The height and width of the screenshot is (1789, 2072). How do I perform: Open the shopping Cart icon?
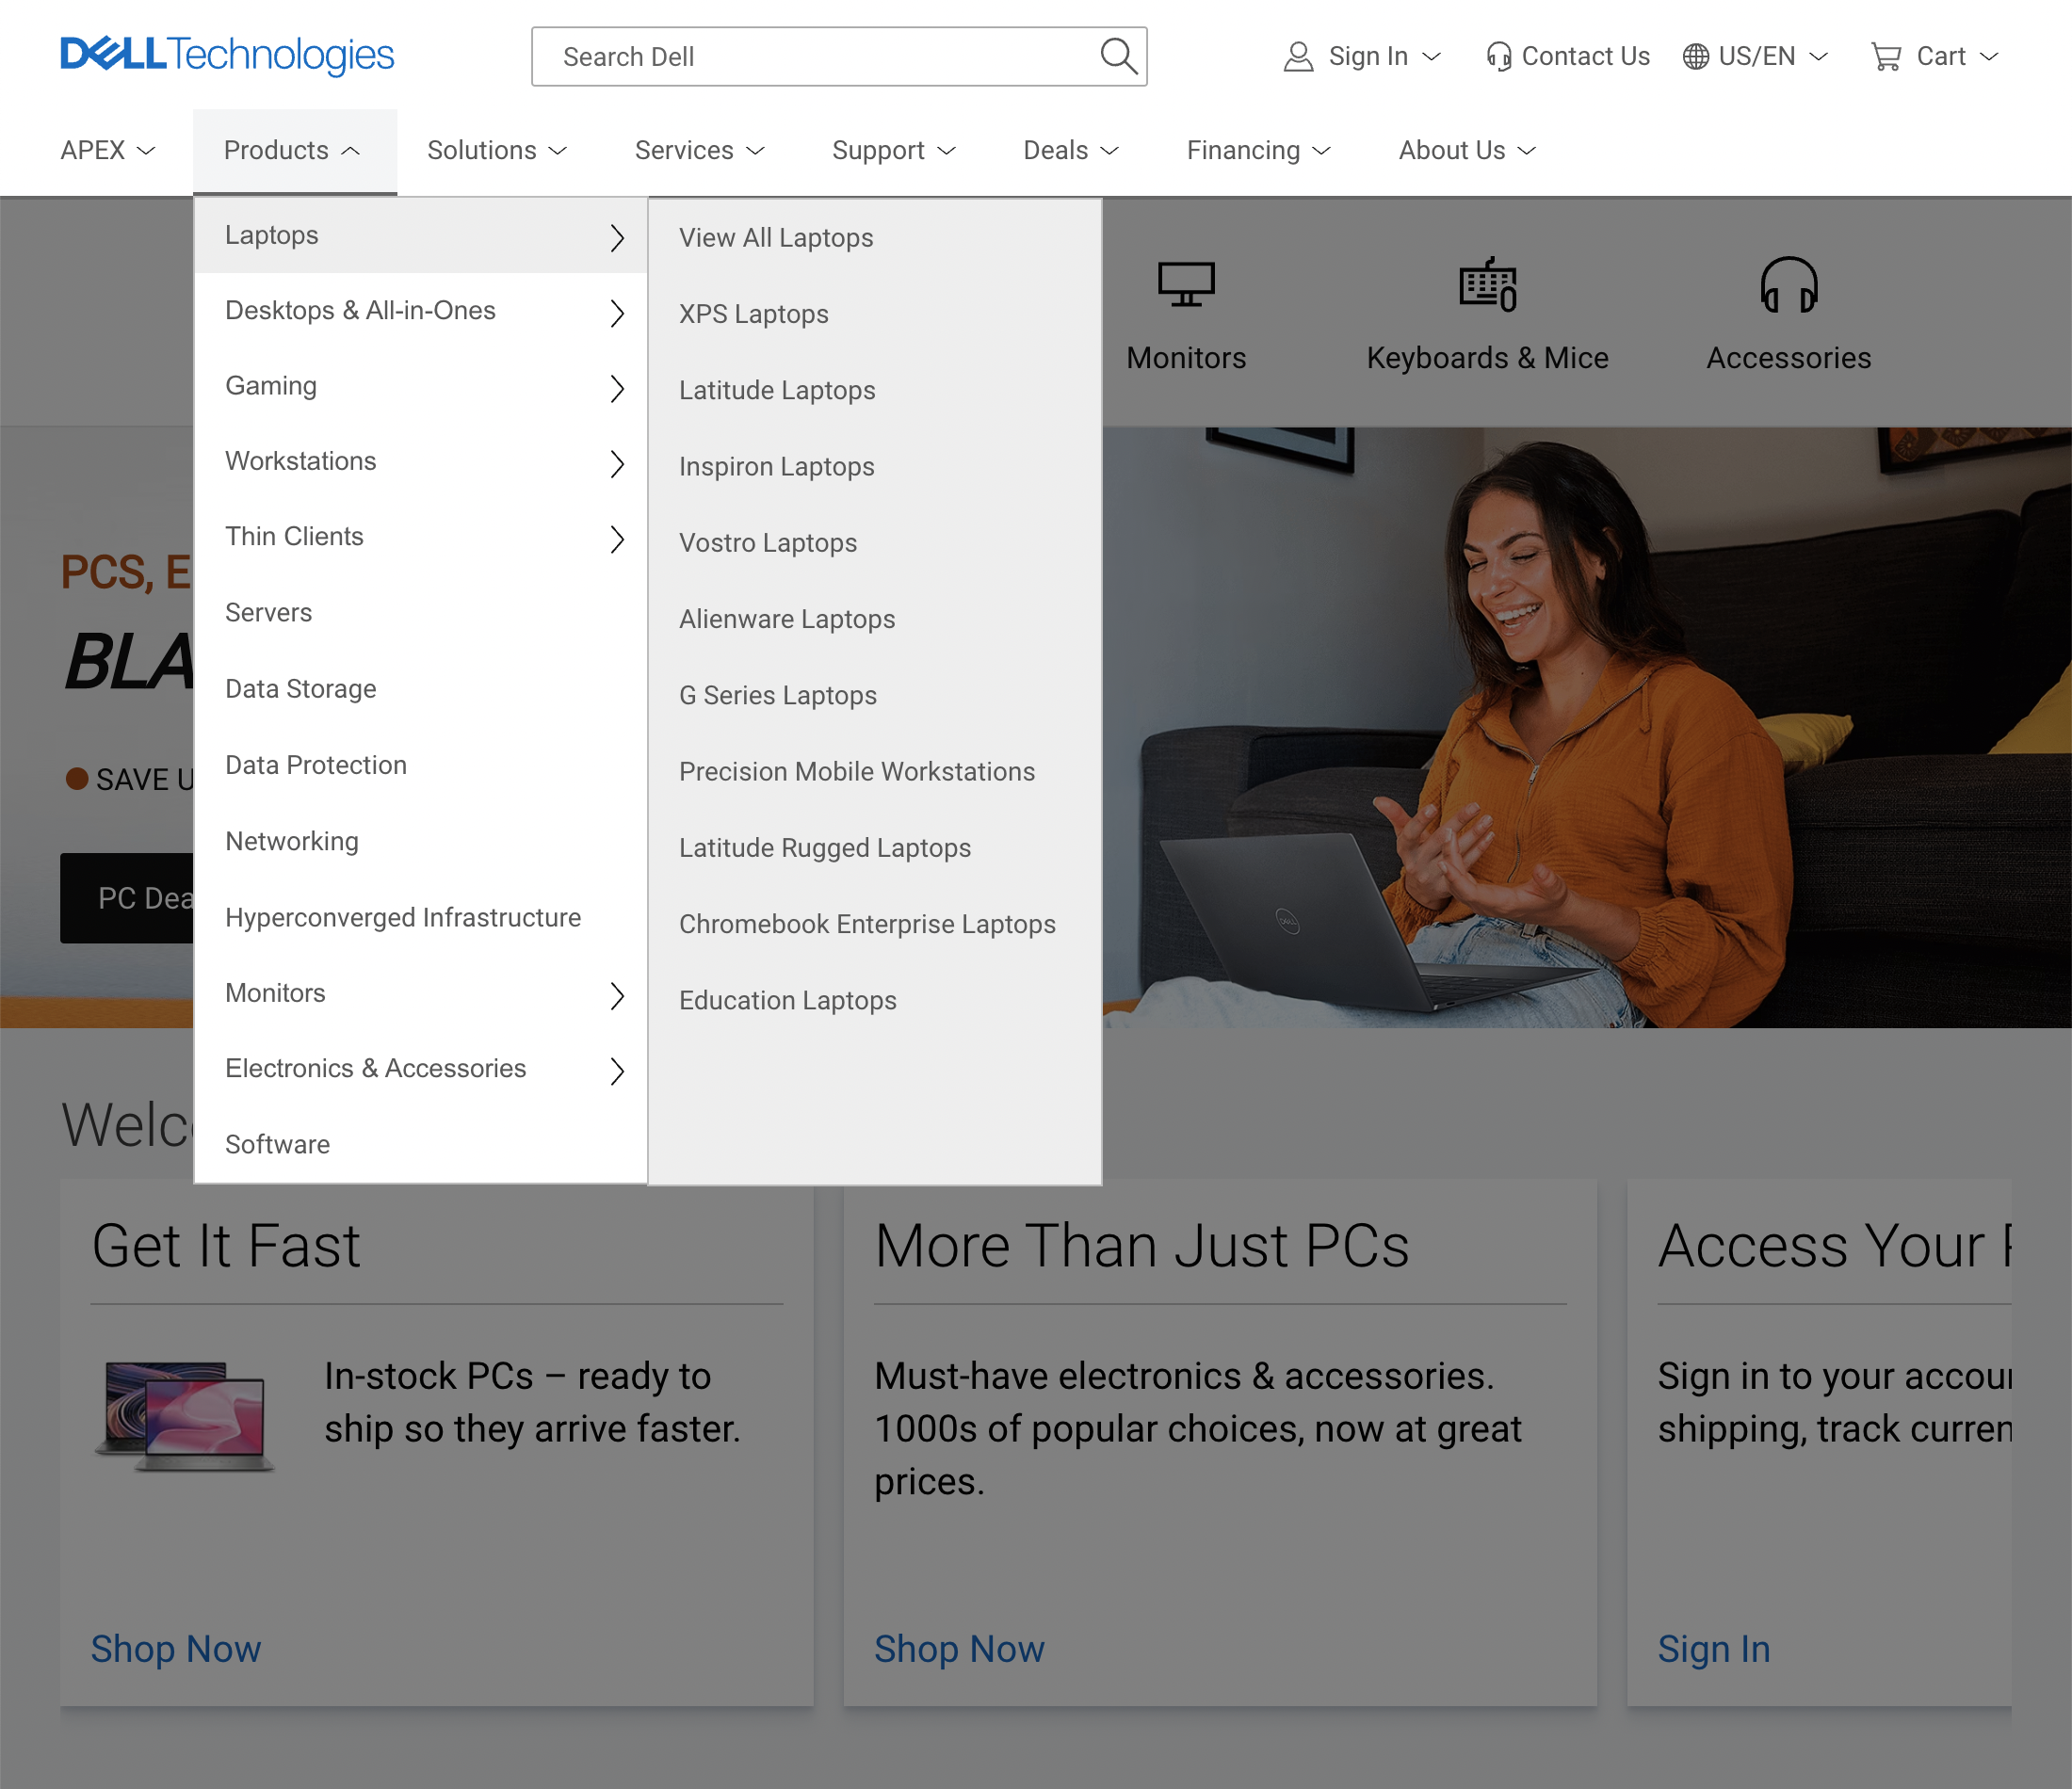coord(1886,56)
